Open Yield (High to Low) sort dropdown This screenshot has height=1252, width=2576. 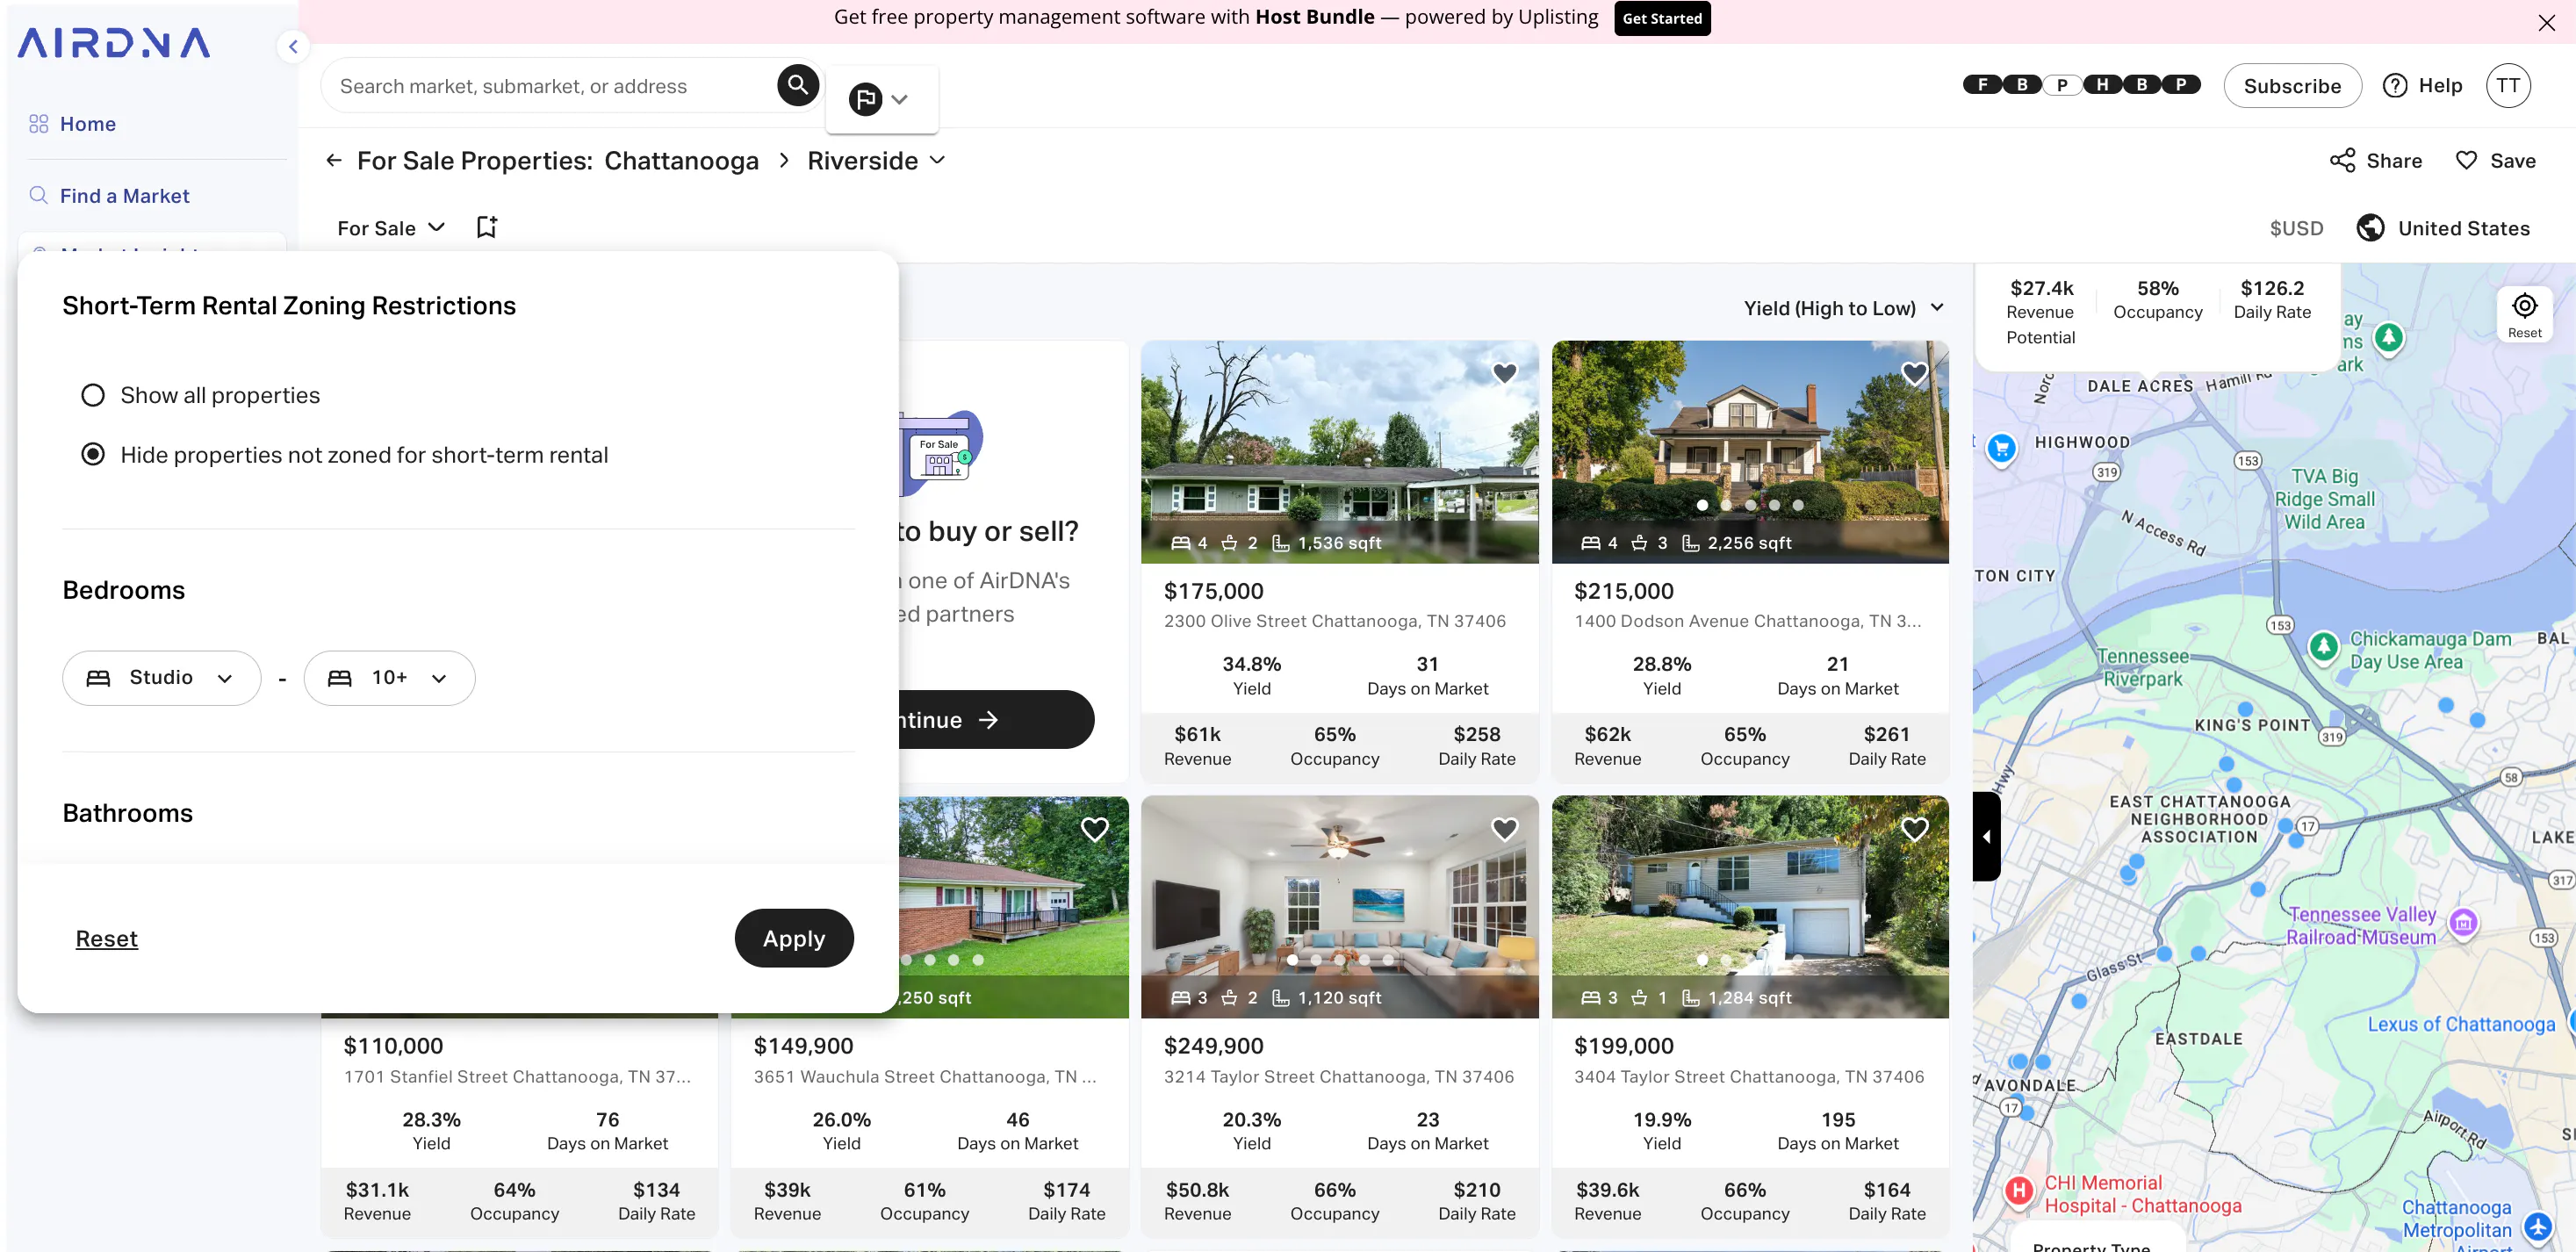click(1843, 308)
